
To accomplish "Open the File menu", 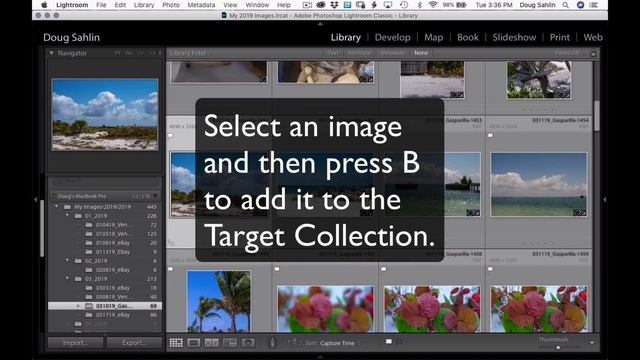I will click(101, 5).
